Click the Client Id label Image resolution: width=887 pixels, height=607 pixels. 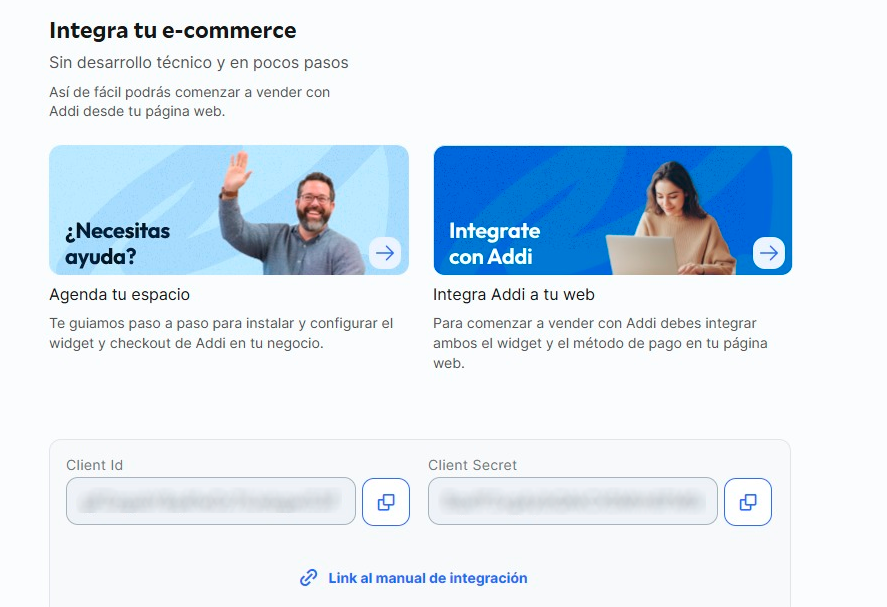click(x=95, y=465)
